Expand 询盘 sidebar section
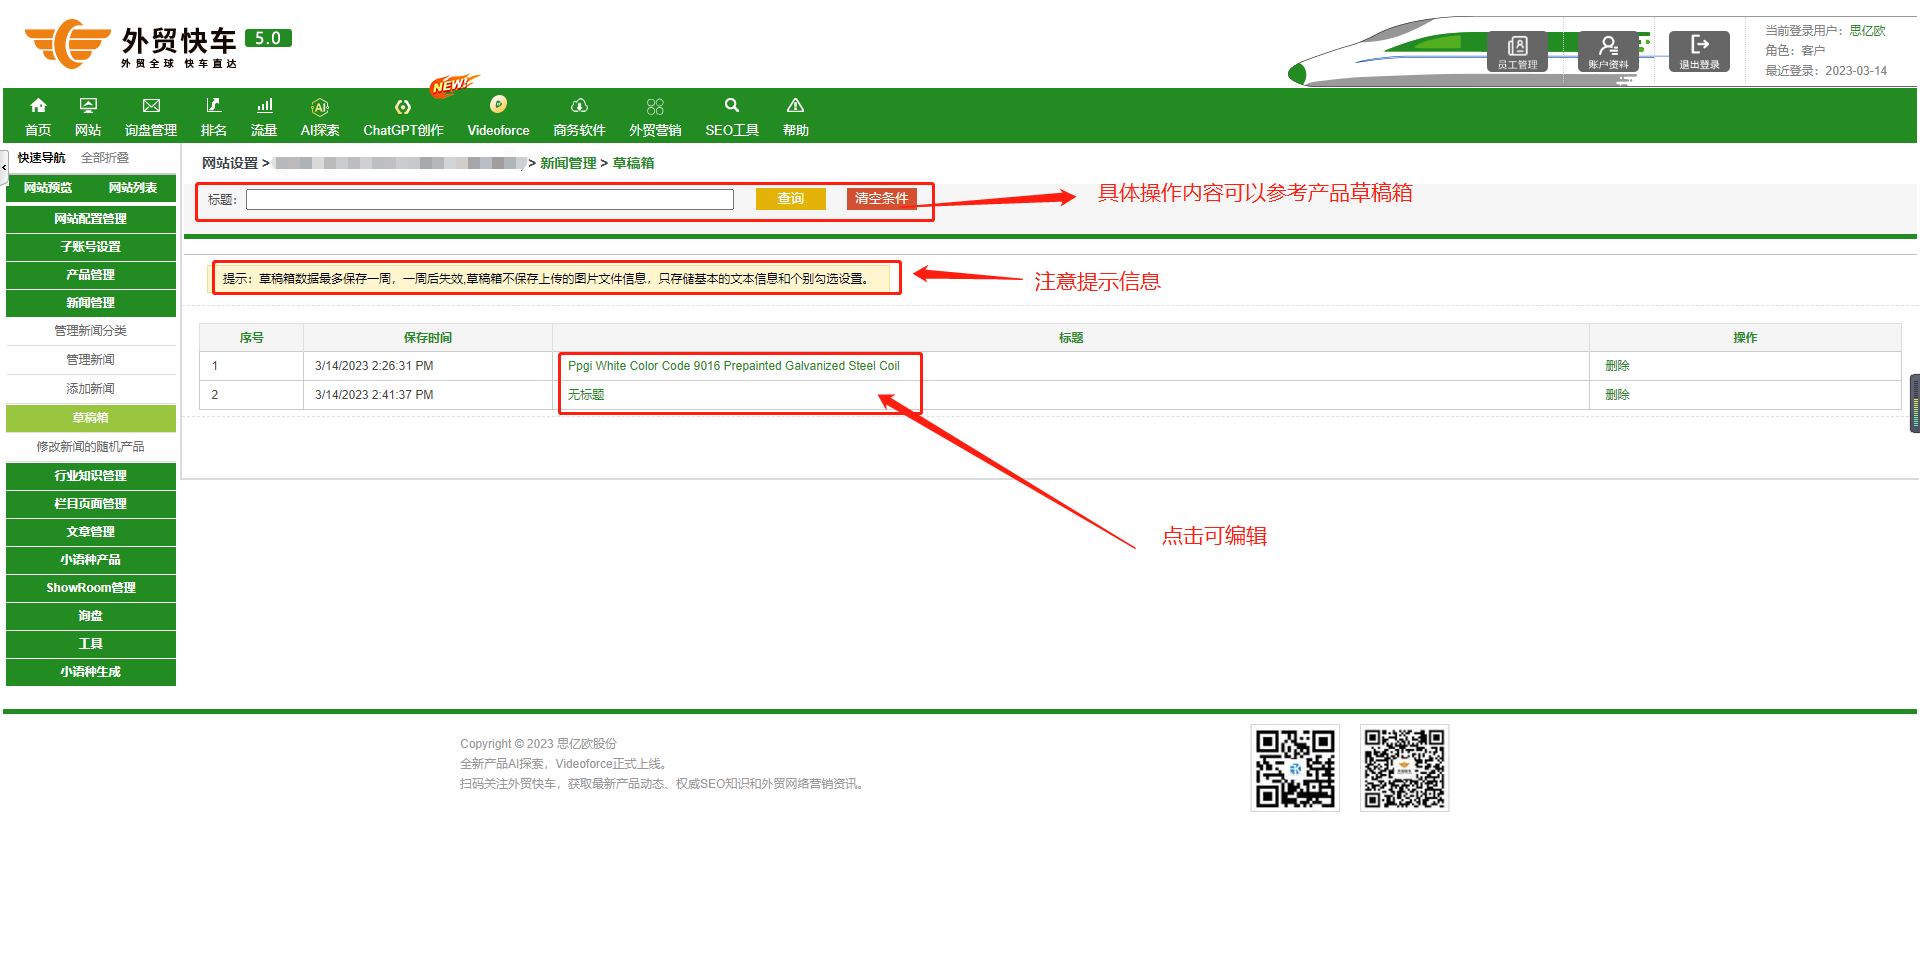This screenshot has width=1920, height=968. pos(91,616)
